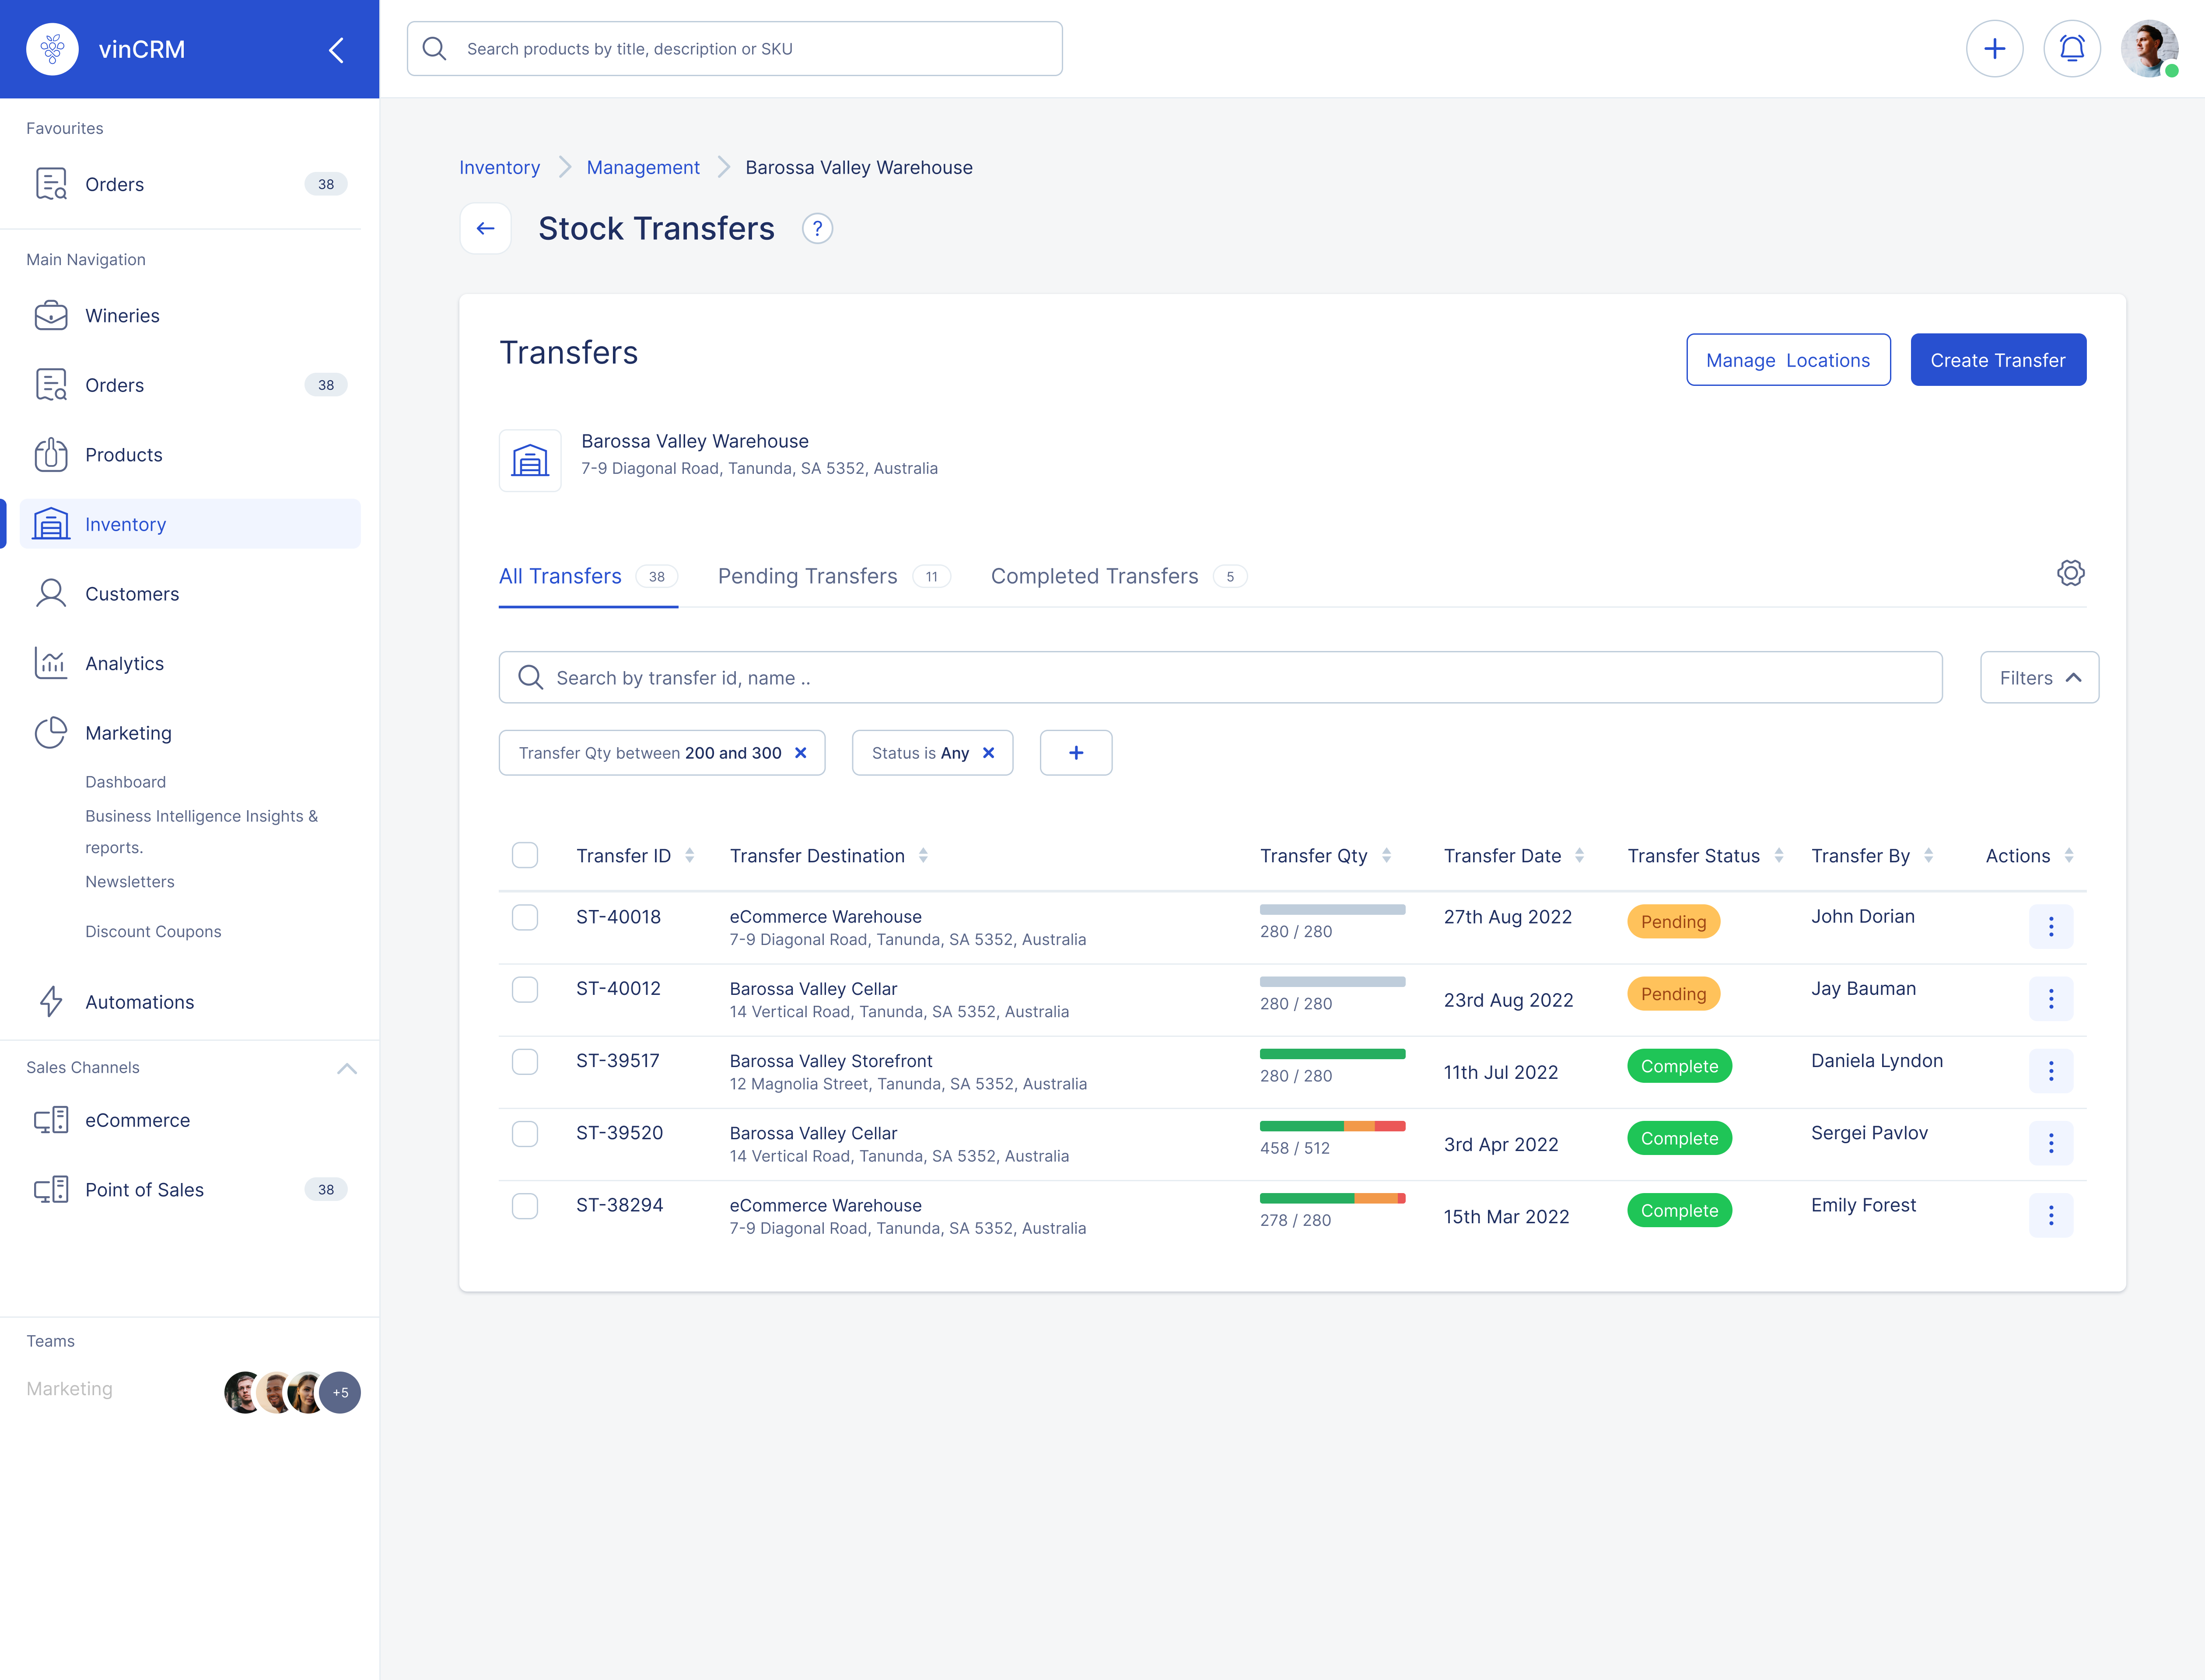
Task: Check the ST-40012 row checkbox
Action: tap(525, 990)
